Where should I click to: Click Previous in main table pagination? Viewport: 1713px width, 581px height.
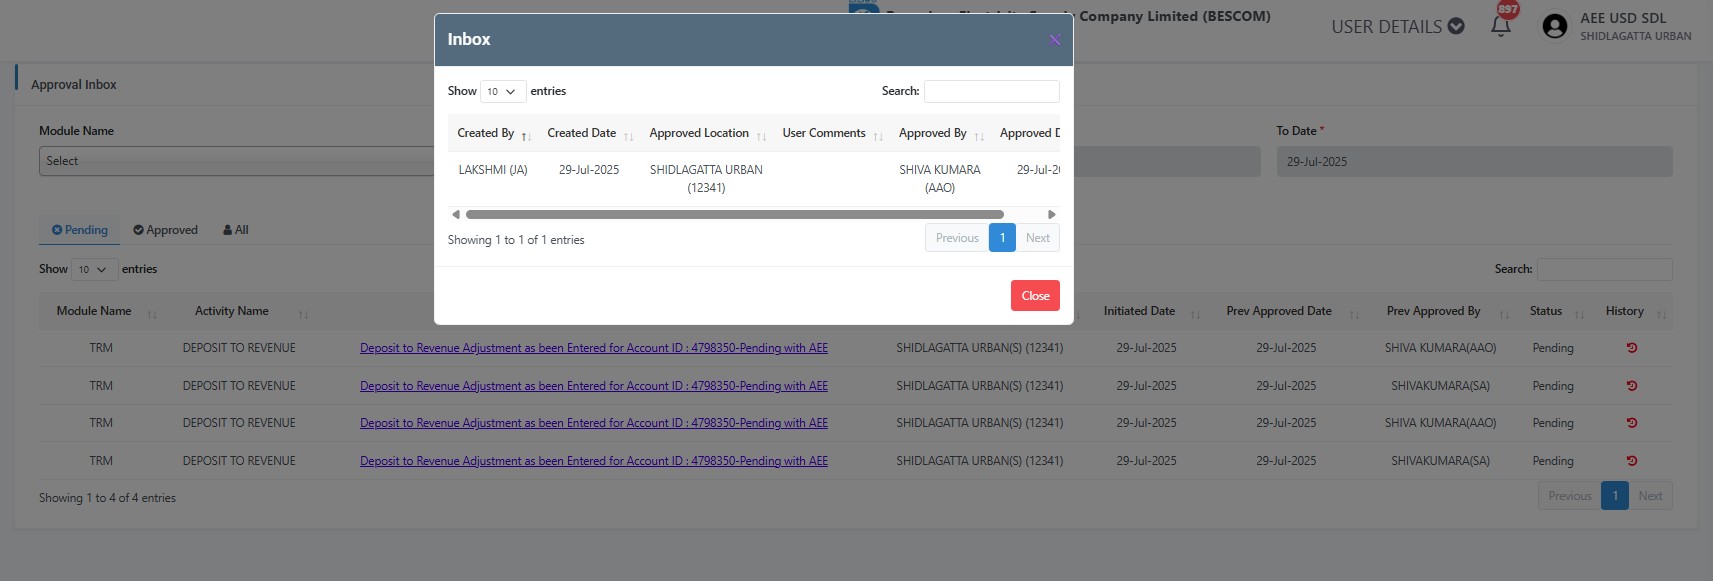[x=1569, y=496]
